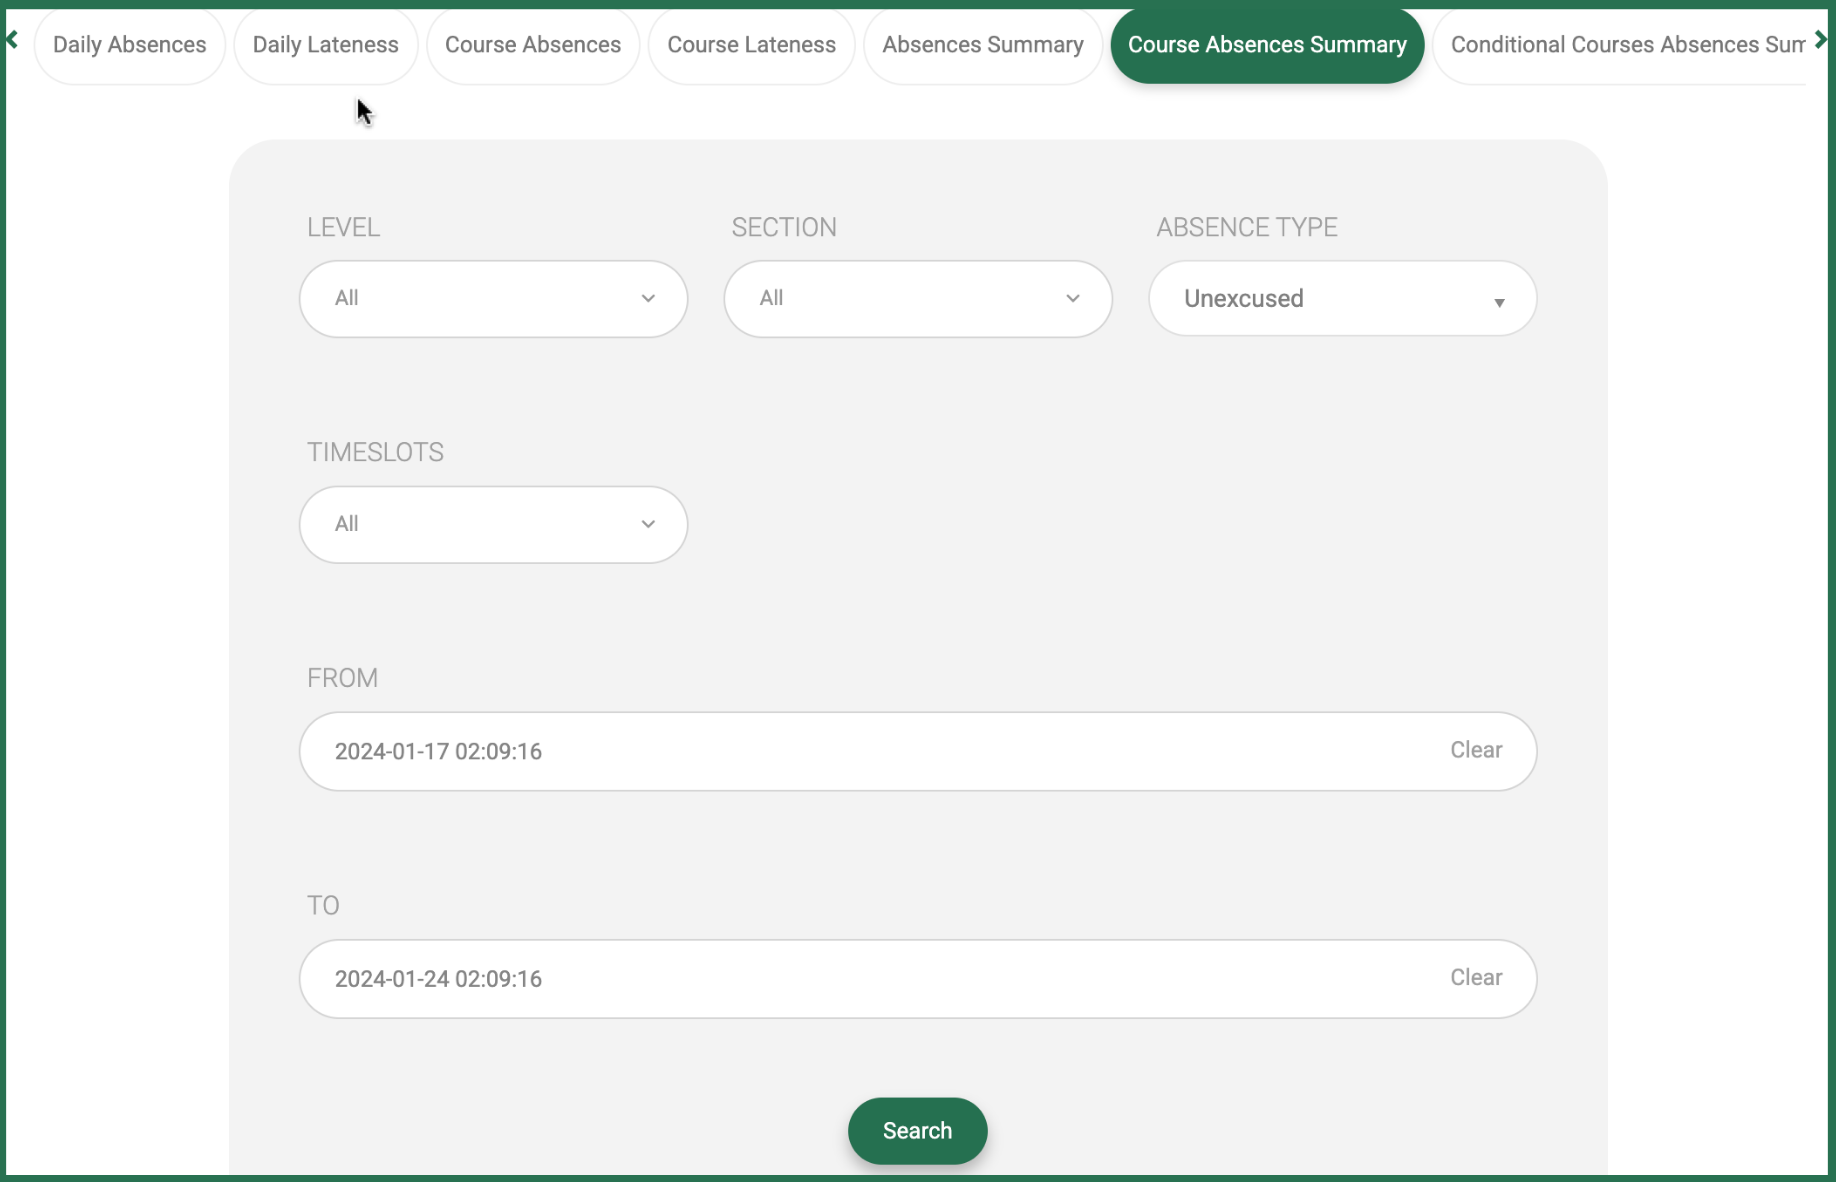Open the Timeslots dropdown
The width and height of the screenshot is (1836, 1182).
493,525
